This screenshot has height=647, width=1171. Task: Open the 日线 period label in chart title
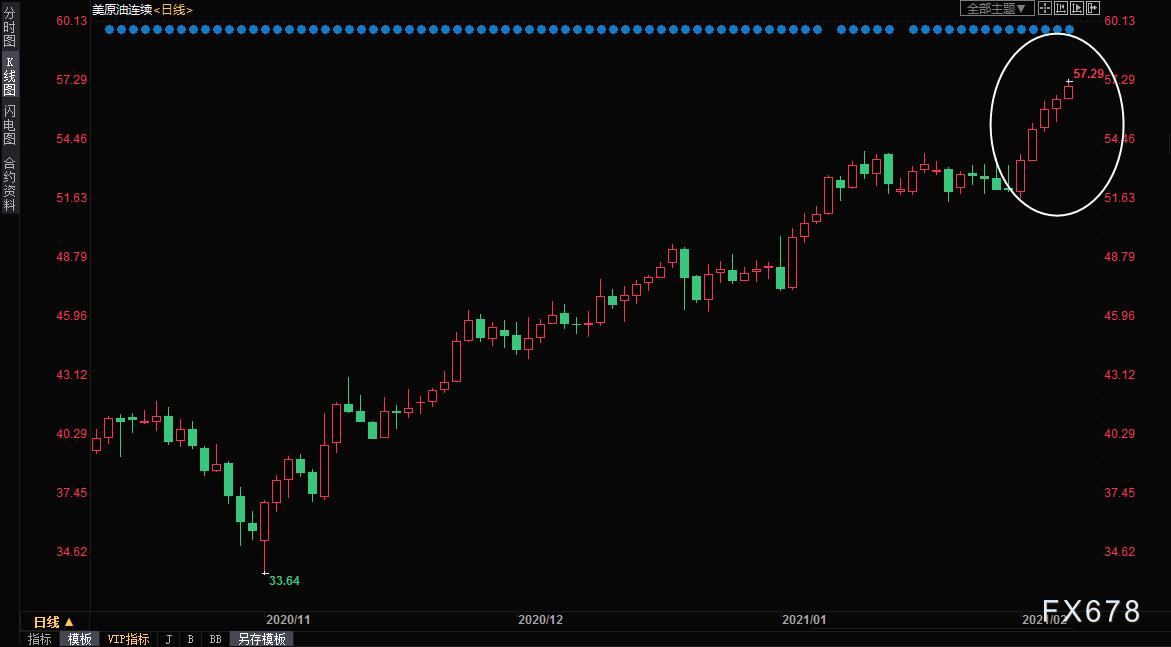tap(173, 10)
